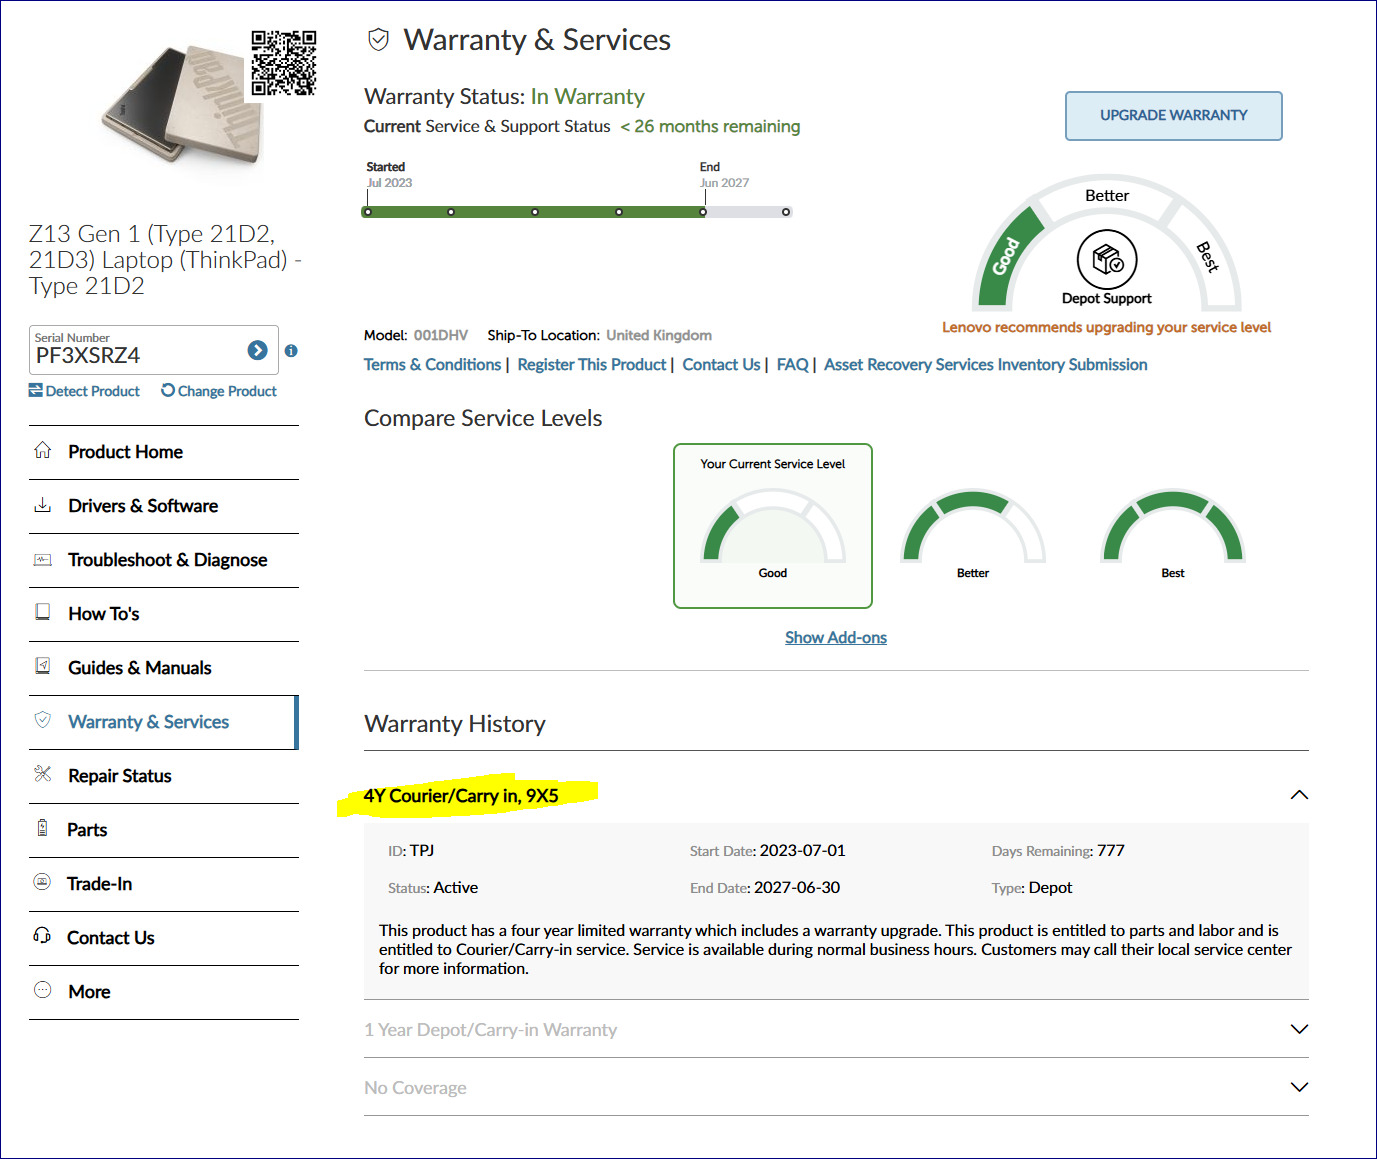Click the warranty timeline End marker

pos(703,212)
